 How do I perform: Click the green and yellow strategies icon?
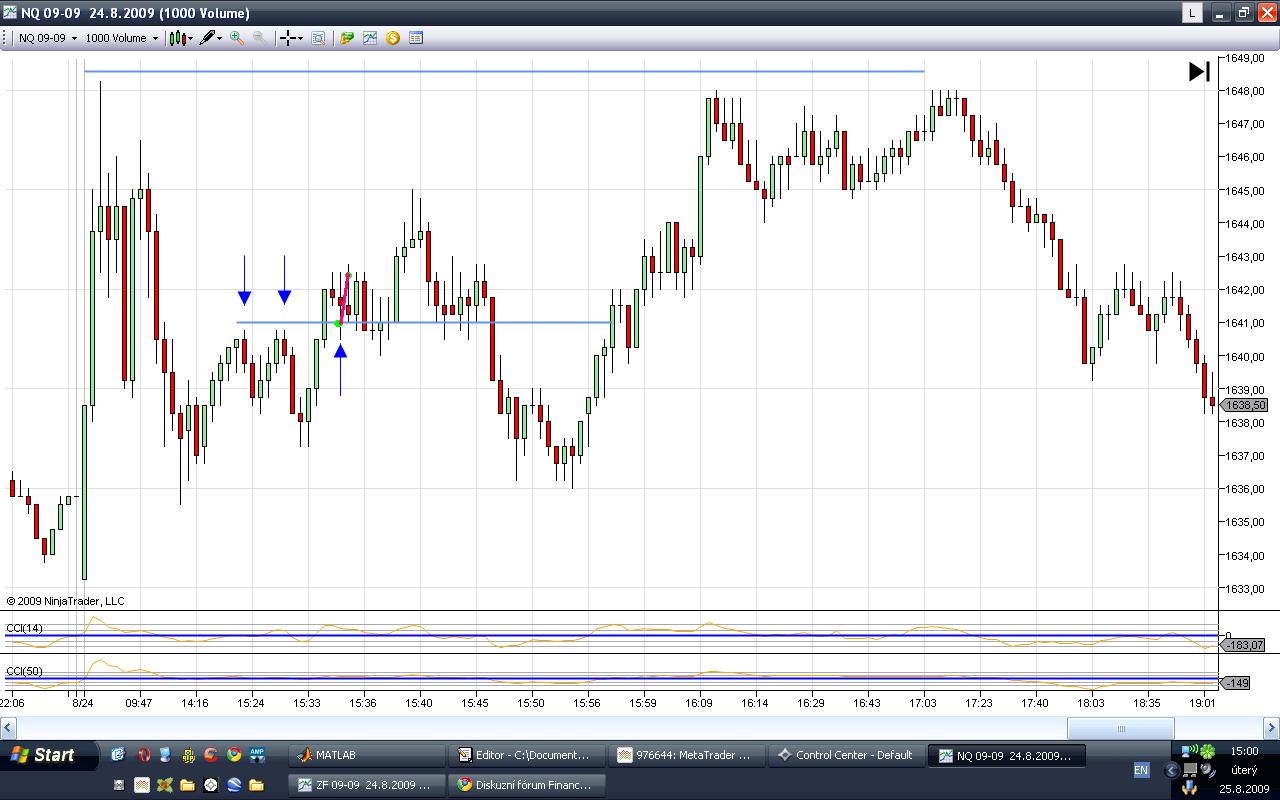tap(347, 38)
